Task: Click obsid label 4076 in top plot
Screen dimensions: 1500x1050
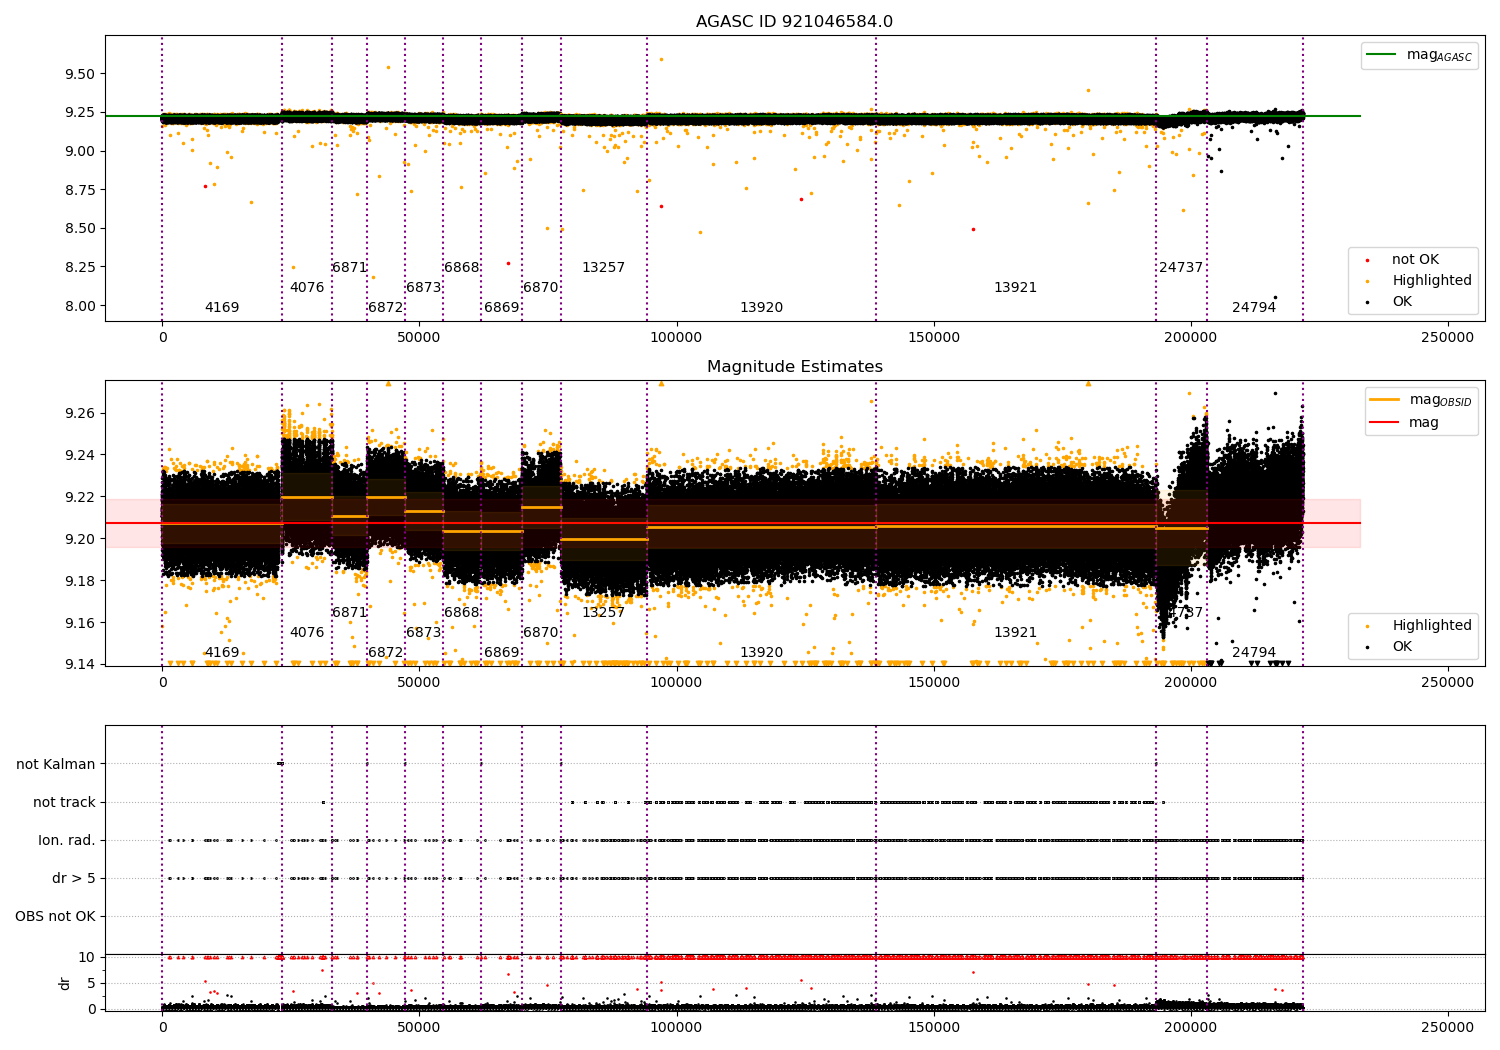Action: coord(307,288)
